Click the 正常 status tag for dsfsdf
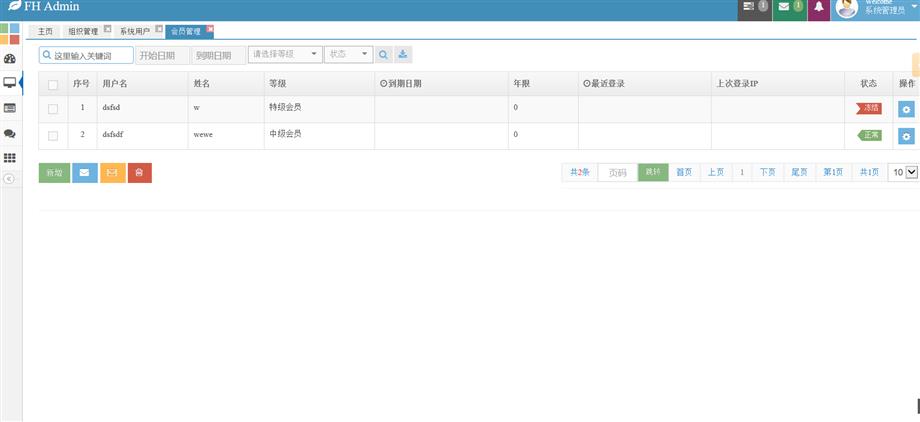The image size is (920, 422). 870,135
